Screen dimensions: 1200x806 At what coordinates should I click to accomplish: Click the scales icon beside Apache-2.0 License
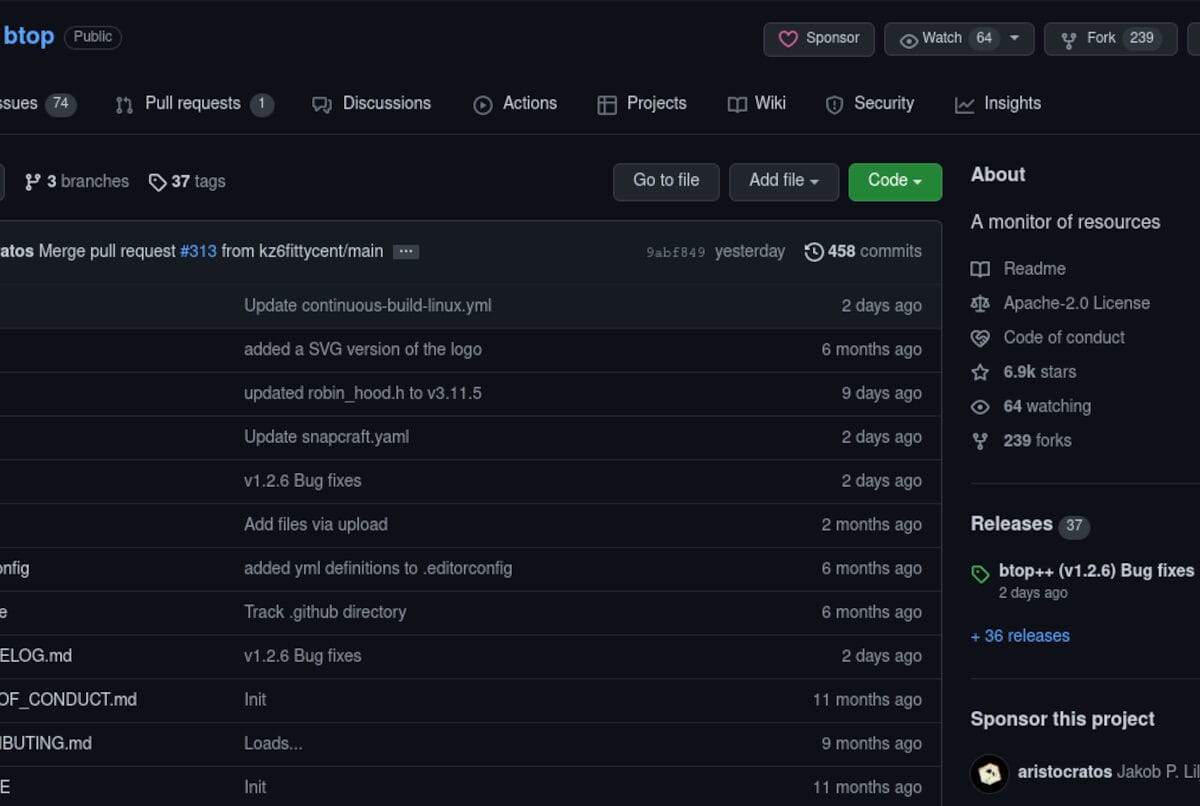980,303
